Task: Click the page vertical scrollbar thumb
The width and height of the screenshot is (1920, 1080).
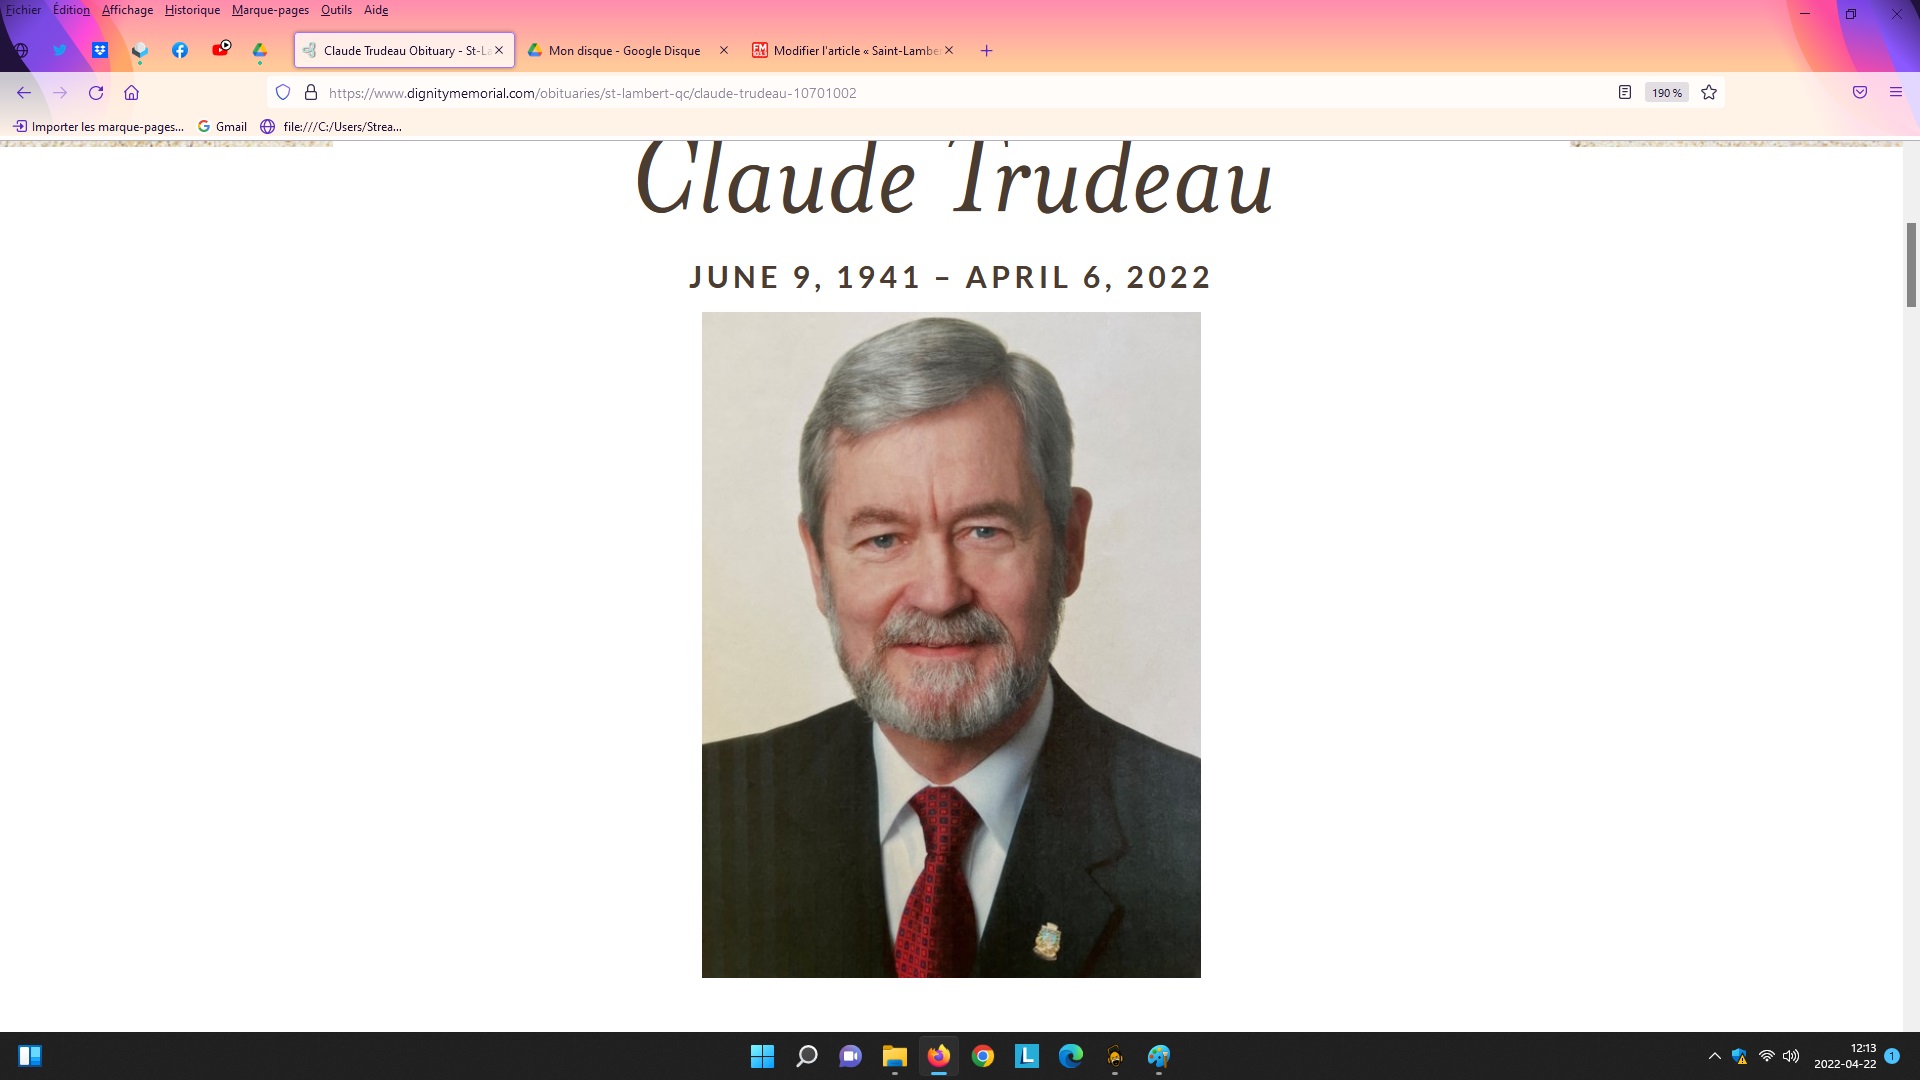Action: coord(1911,265)
